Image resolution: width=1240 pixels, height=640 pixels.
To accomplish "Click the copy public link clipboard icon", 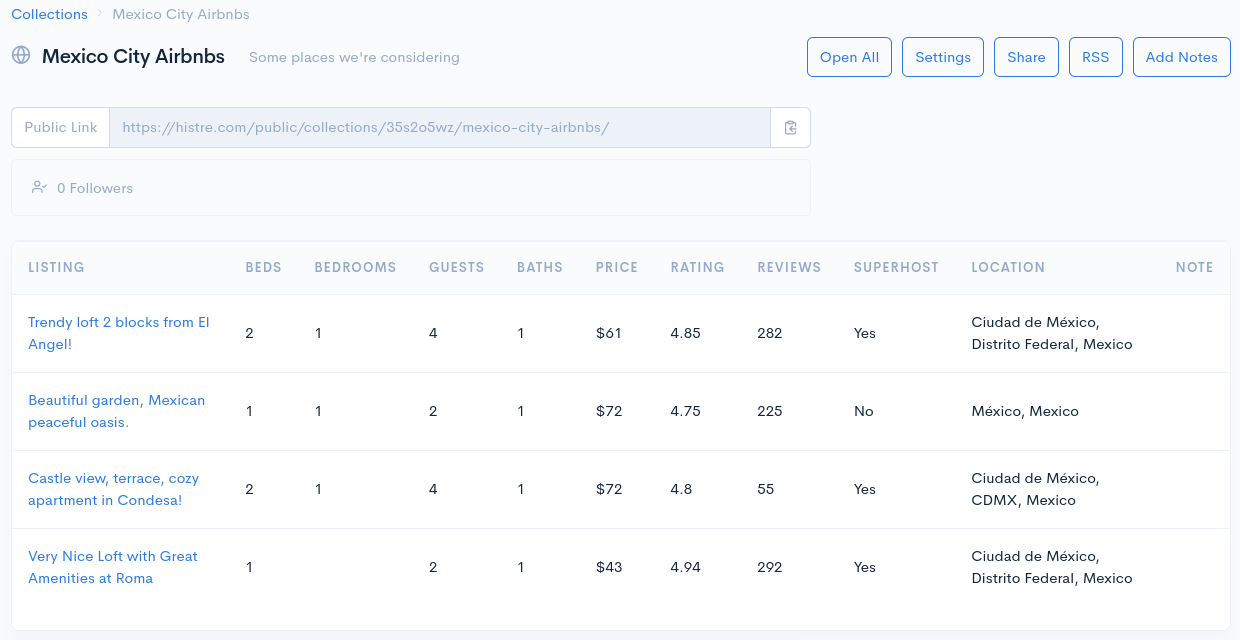I will pyautogui.click(x=790, y=128).
